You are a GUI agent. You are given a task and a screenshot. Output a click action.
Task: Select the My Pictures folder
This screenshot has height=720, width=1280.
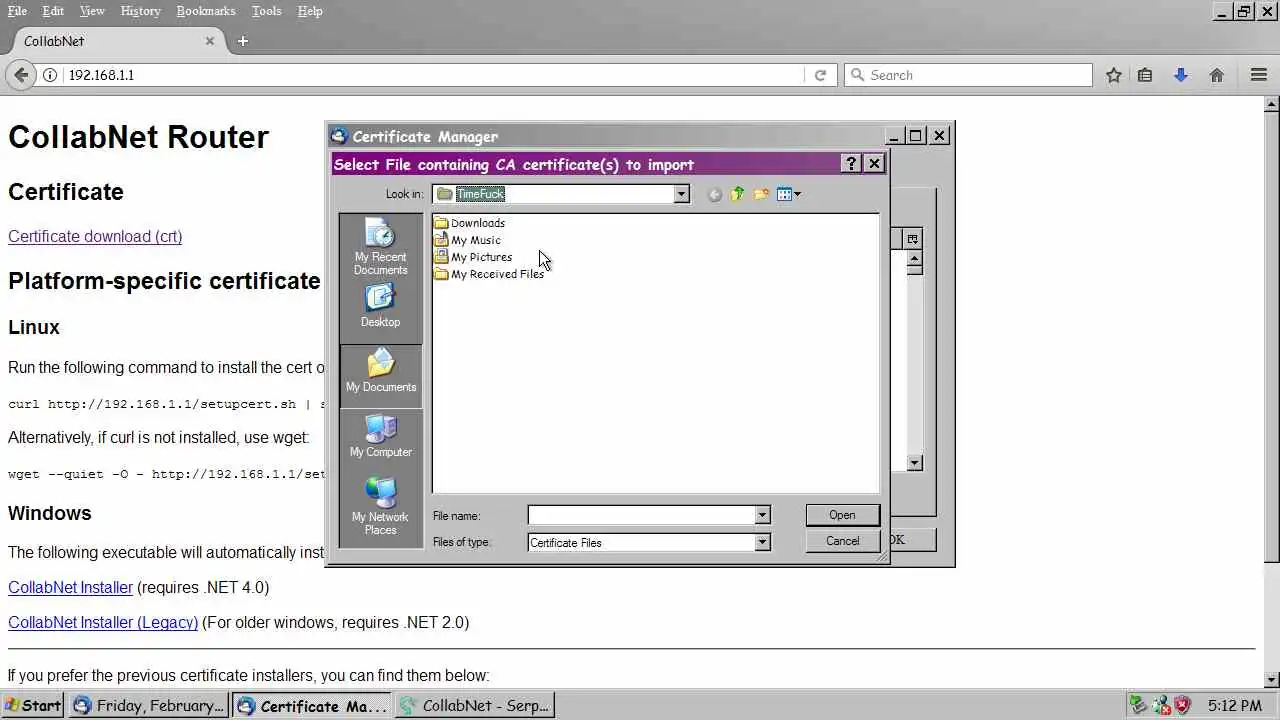[473, 257]
